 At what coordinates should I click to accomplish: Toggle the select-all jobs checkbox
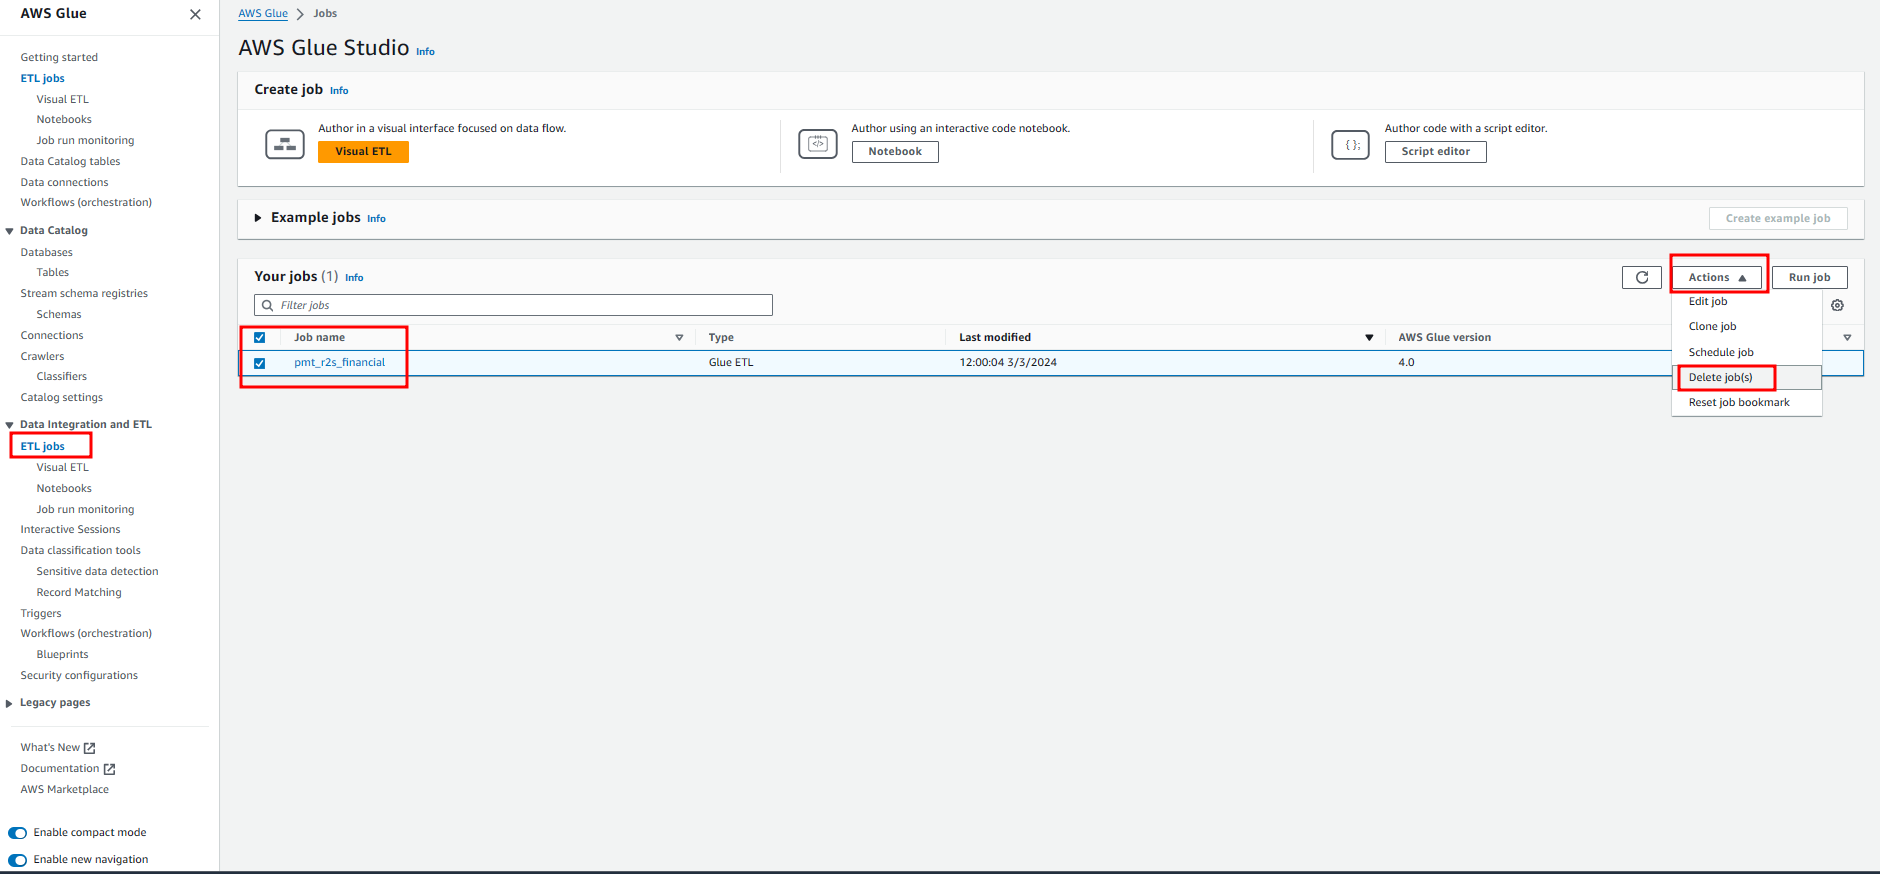coord(260,338)
